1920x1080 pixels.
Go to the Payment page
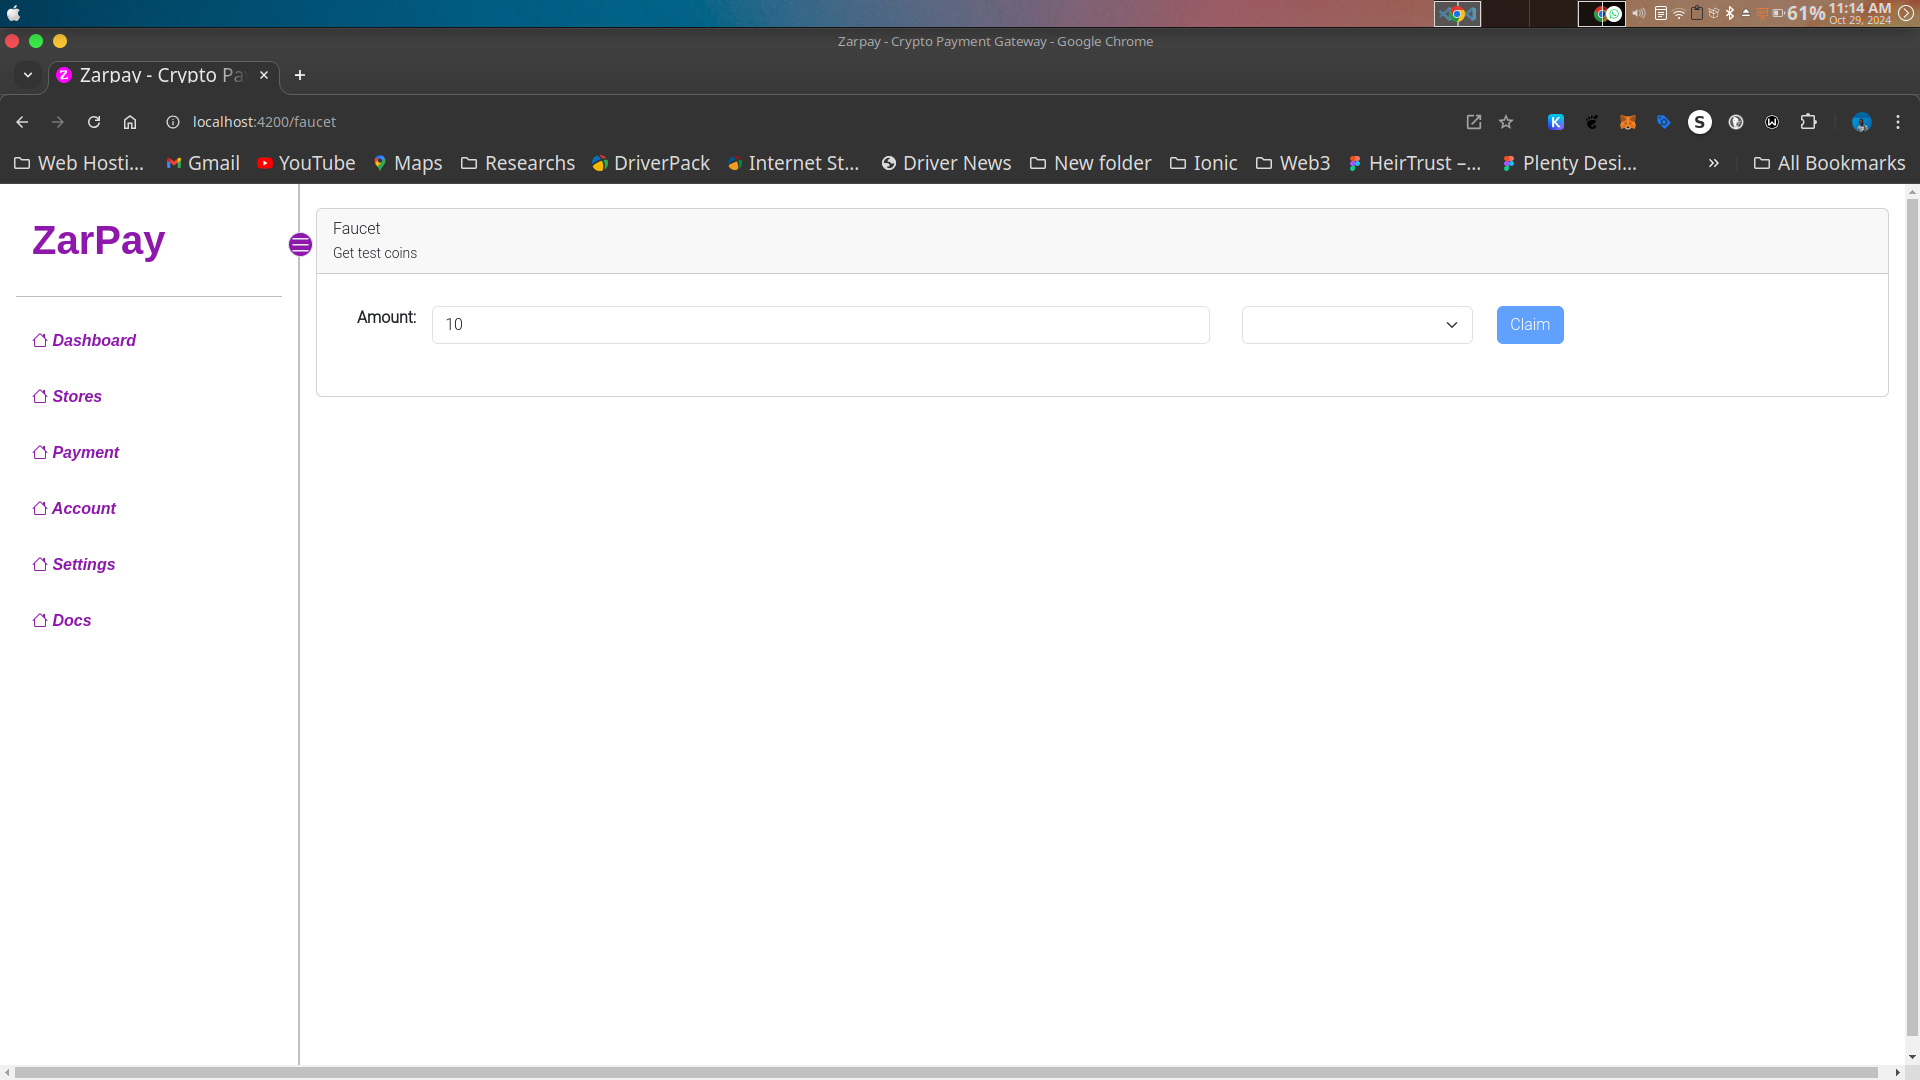(x=85, y=453)
